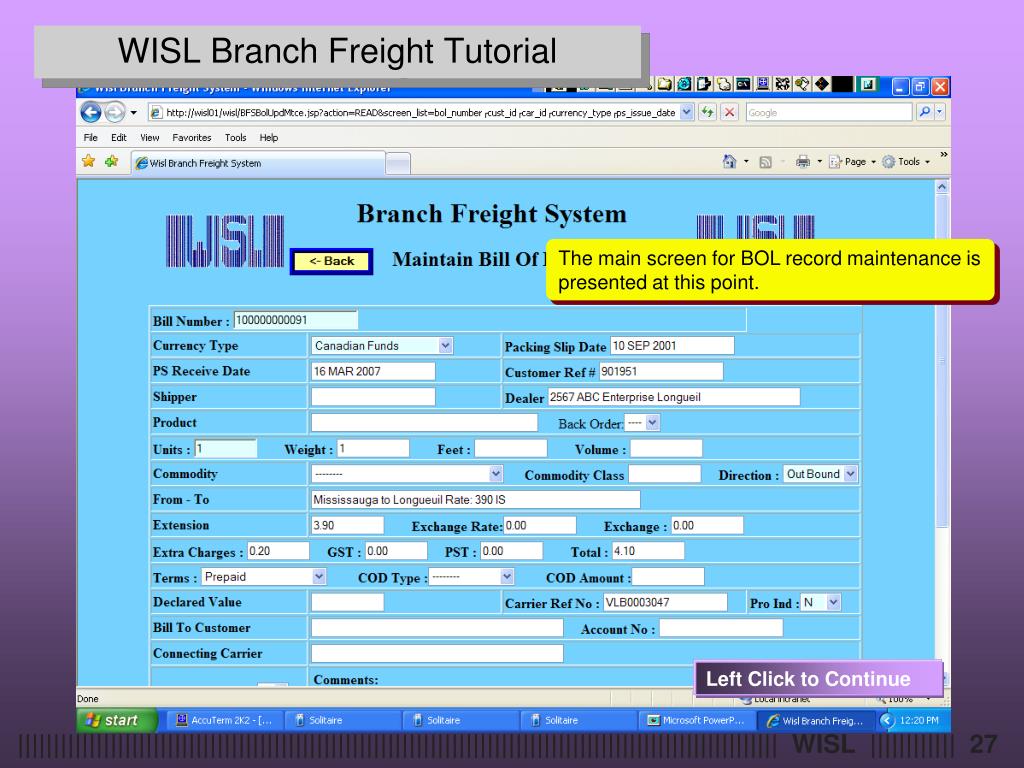Click the From - To field

475,500
